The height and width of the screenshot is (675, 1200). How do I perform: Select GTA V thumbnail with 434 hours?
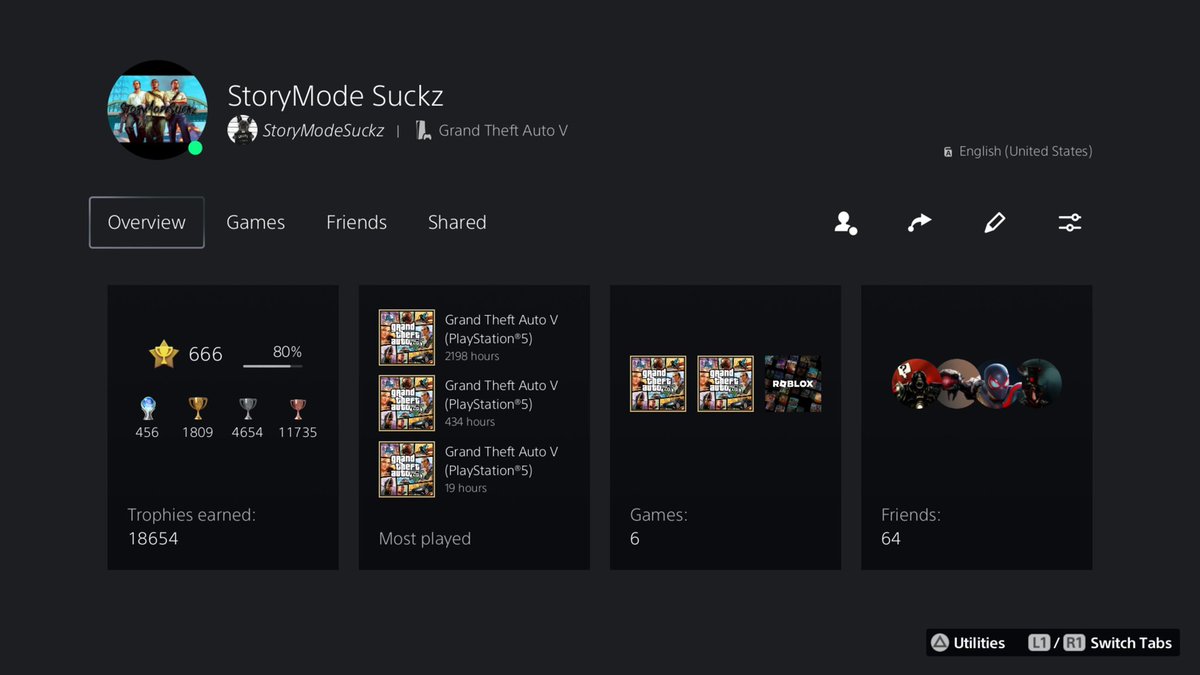pos(407,403)
